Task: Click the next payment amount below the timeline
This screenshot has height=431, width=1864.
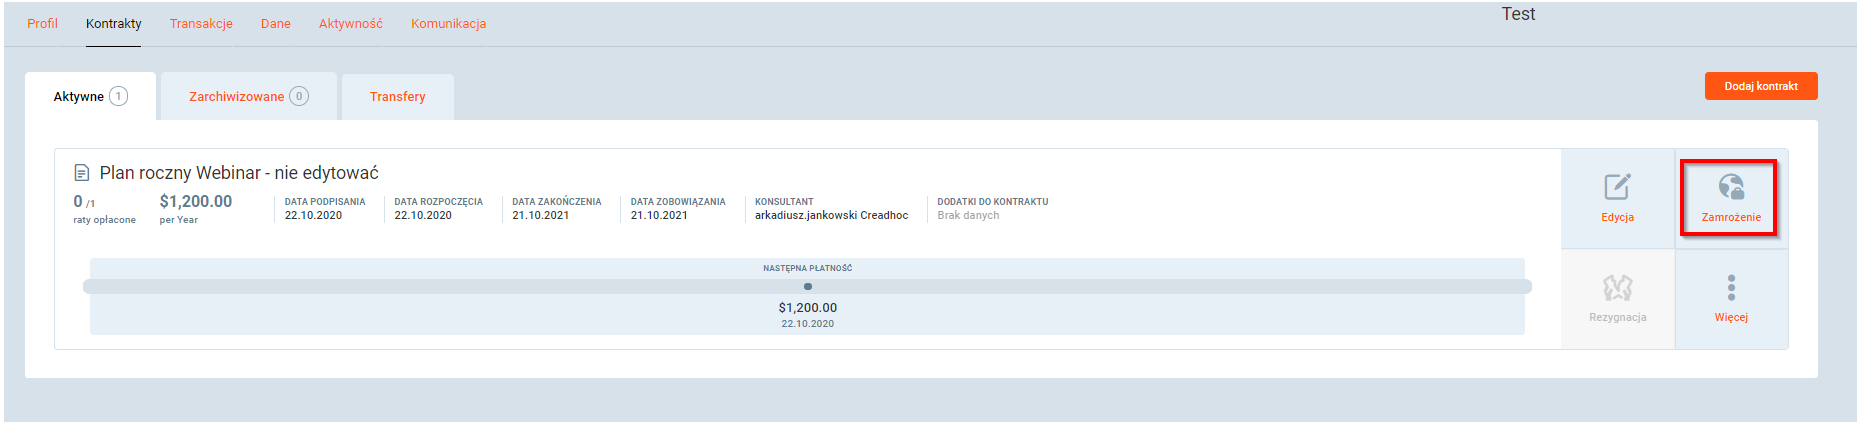Action: [807, 308]
